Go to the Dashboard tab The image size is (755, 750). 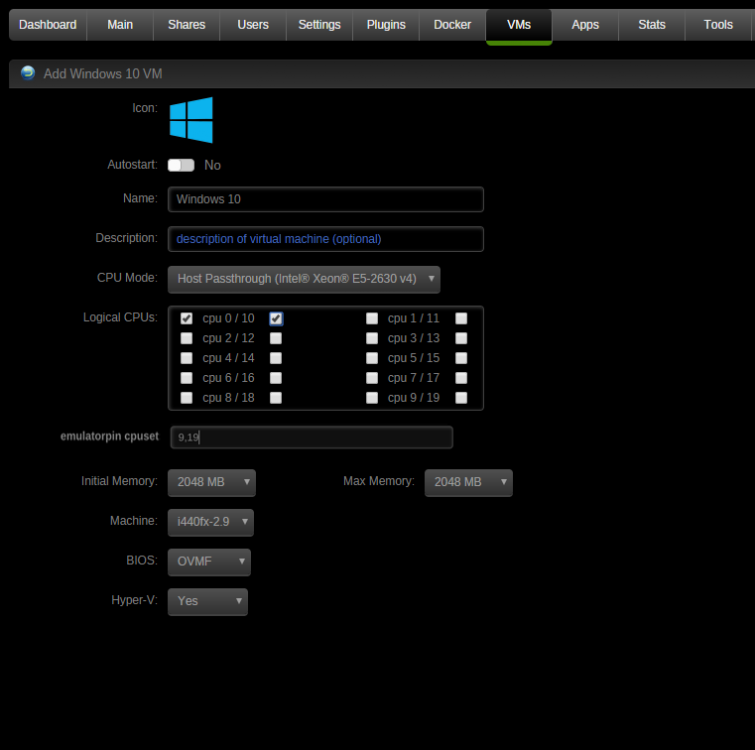(48, 25)
